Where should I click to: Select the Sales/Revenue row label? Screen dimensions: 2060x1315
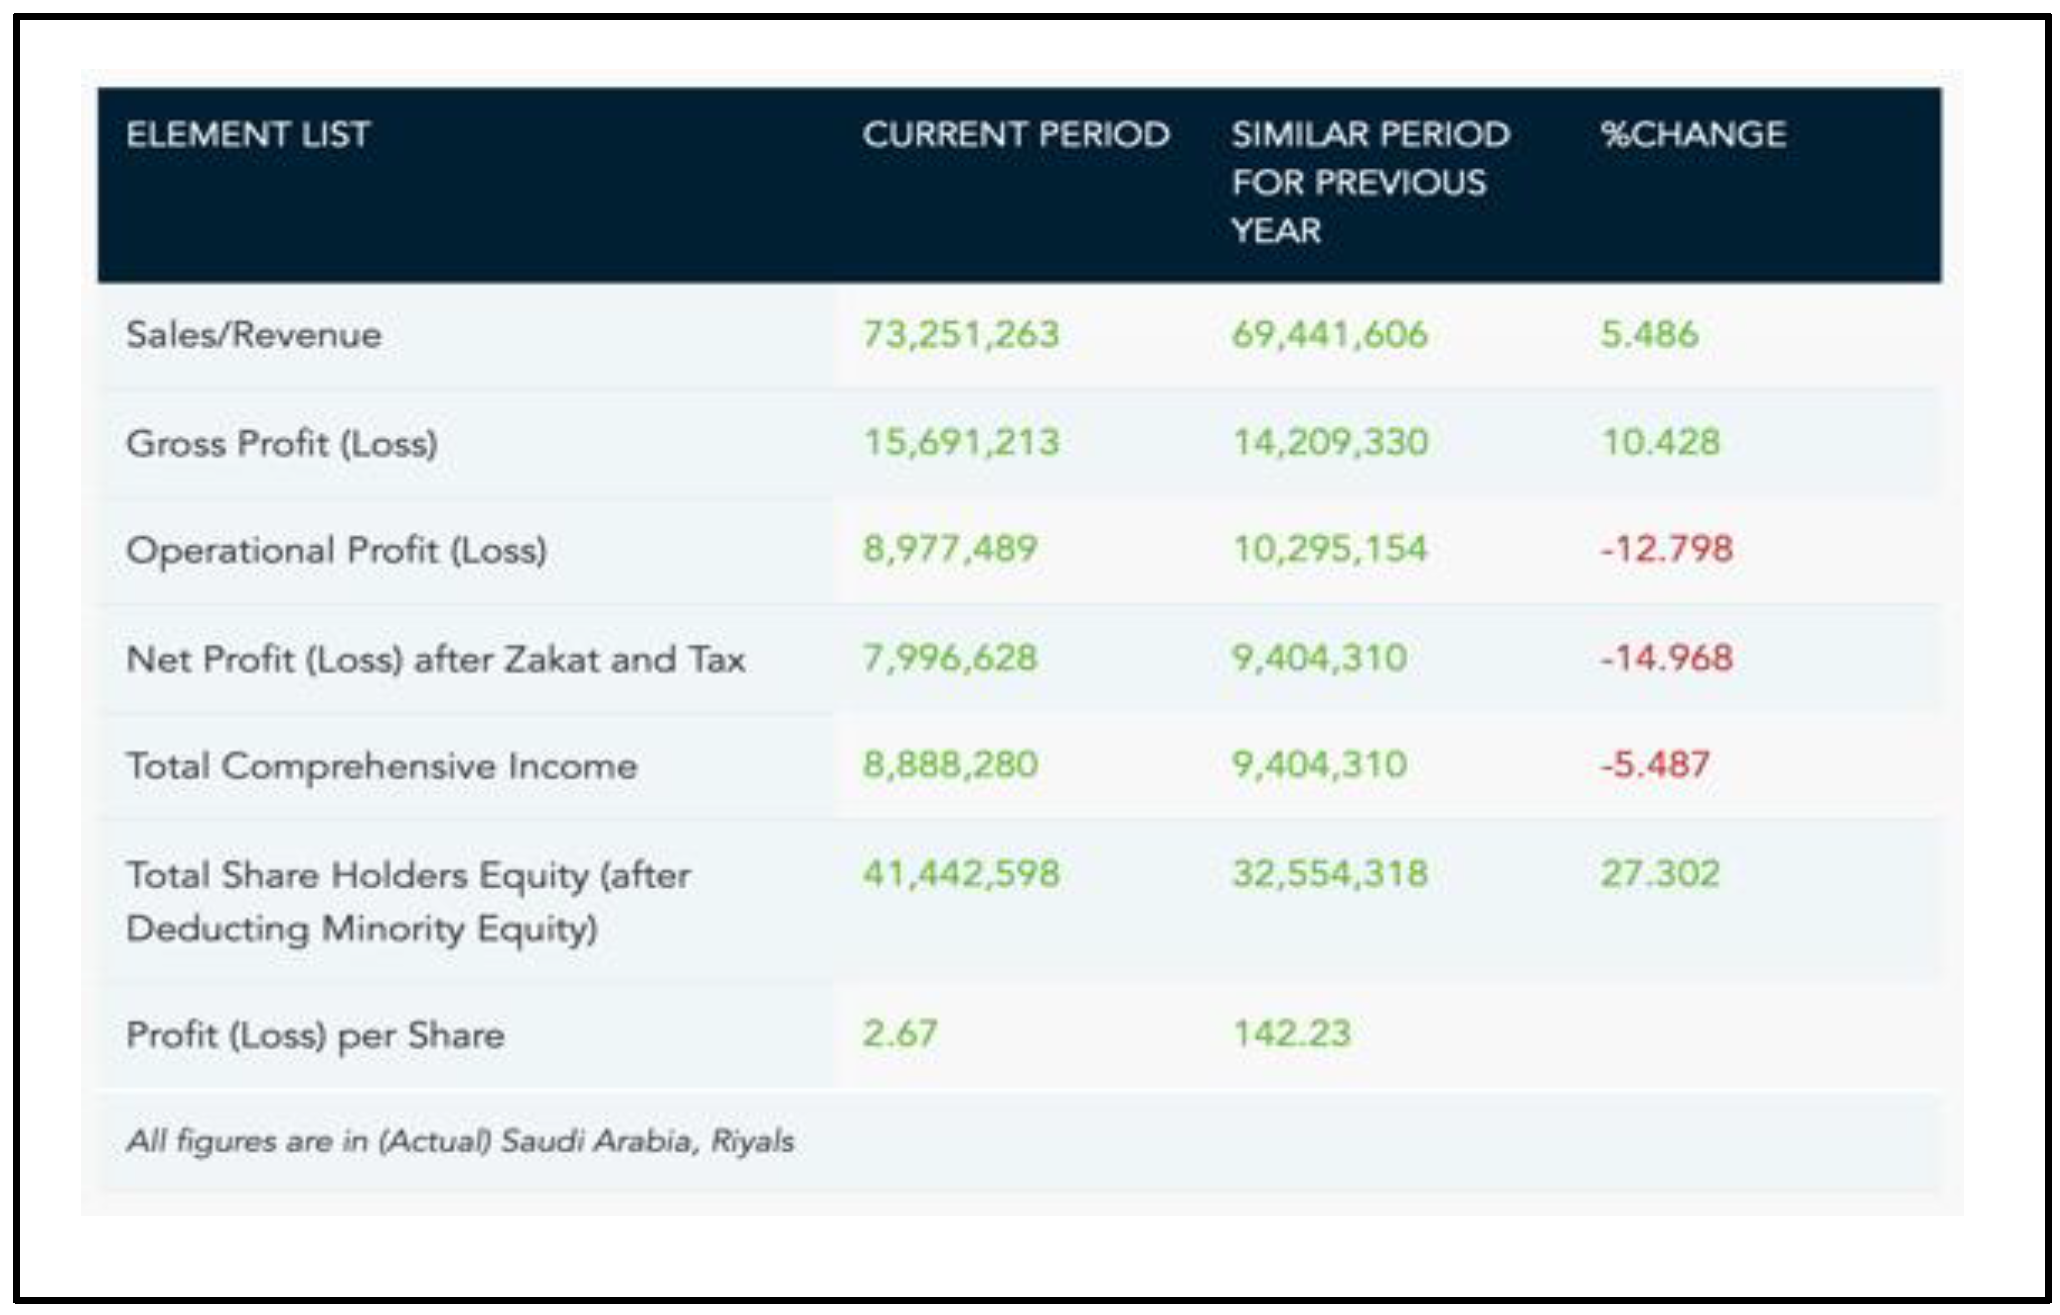point(254,334)
